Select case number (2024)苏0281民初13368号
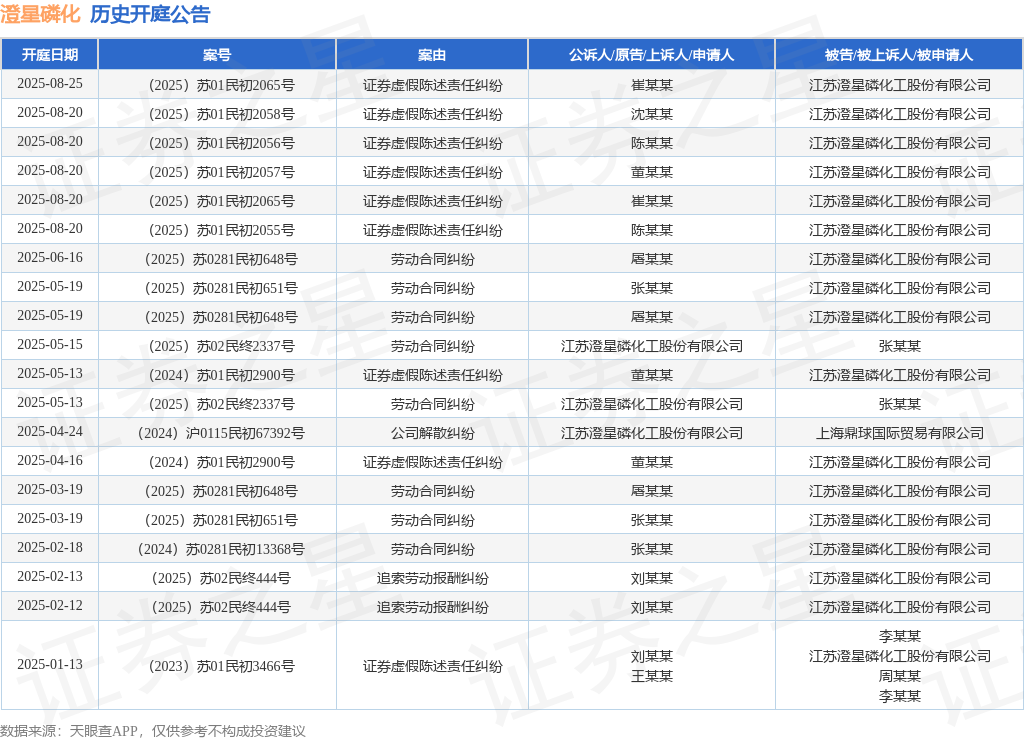The height and width of the screenshot is (740, 1024). [x=221, y=549]
